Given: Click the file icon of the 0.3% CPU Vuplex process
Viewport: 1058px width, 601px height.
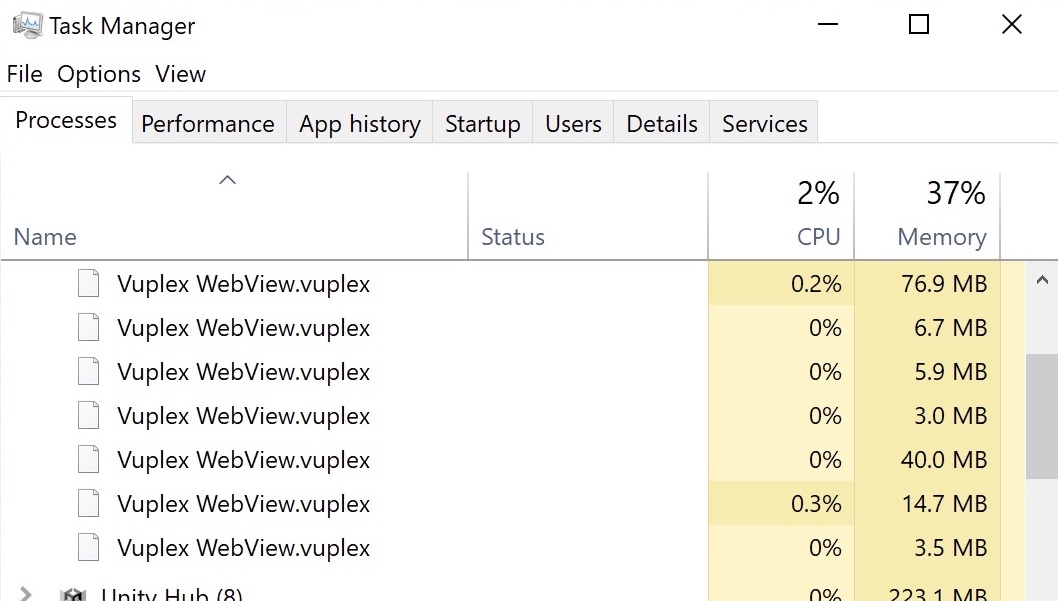Looking at the screenshot, I should pyautogui.click(x=87, y=503).
